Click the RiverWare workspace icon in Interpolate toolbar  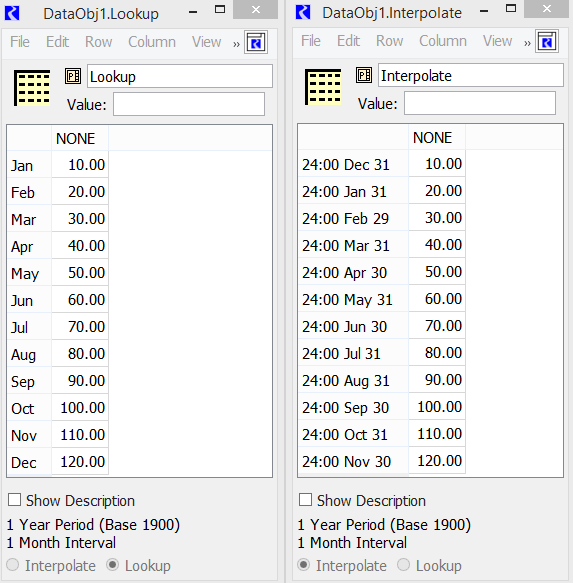click(x=547, y=41)
